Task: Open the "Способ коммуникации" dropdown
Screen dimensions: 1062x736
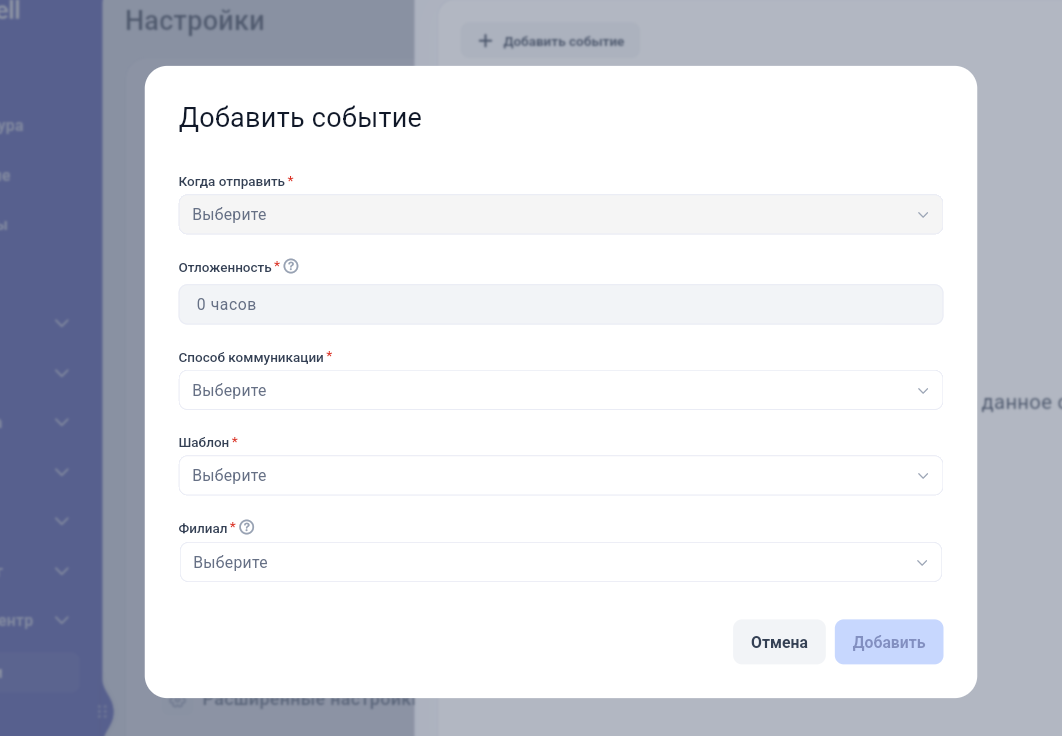Action: point(560,390)
